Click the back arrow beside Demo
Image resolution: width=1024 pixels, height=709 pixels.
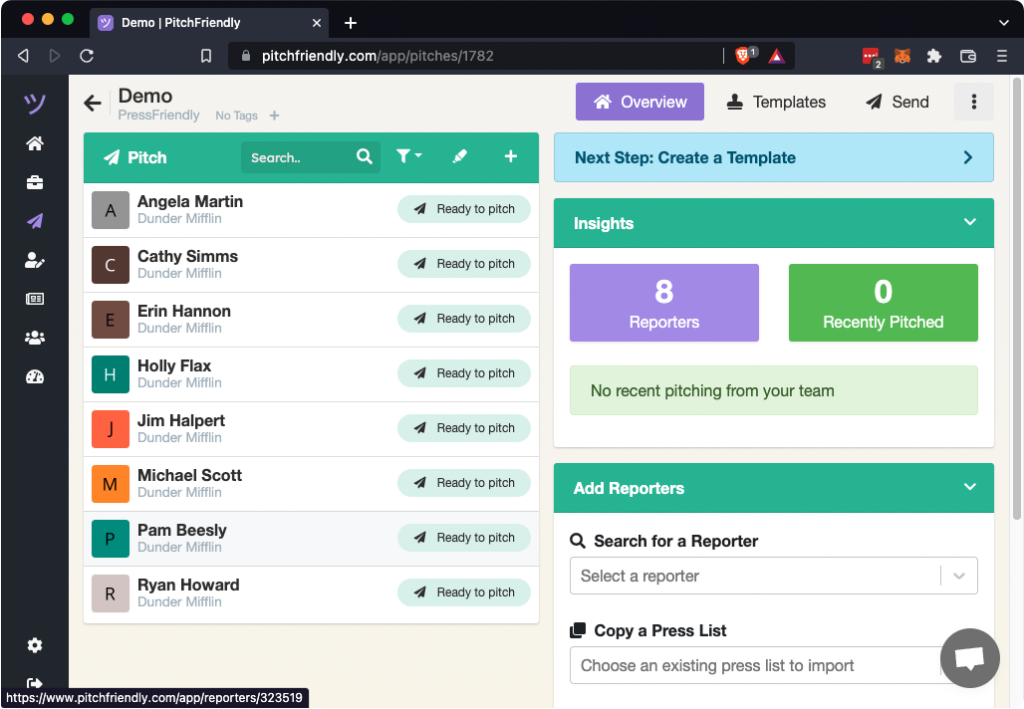tap(93, 103)
